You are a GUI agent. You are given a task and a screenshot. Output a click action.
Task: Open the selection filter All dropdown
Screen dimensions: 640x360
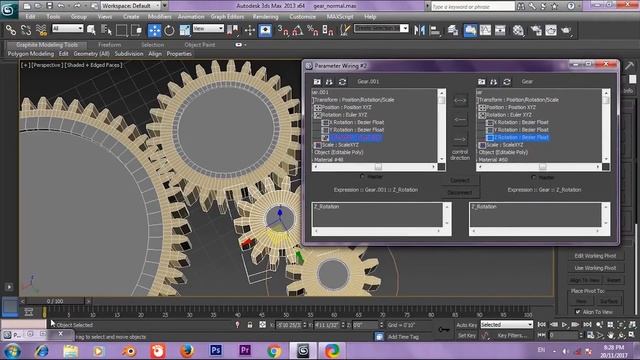pyautogui.click(x=67, y=28)
